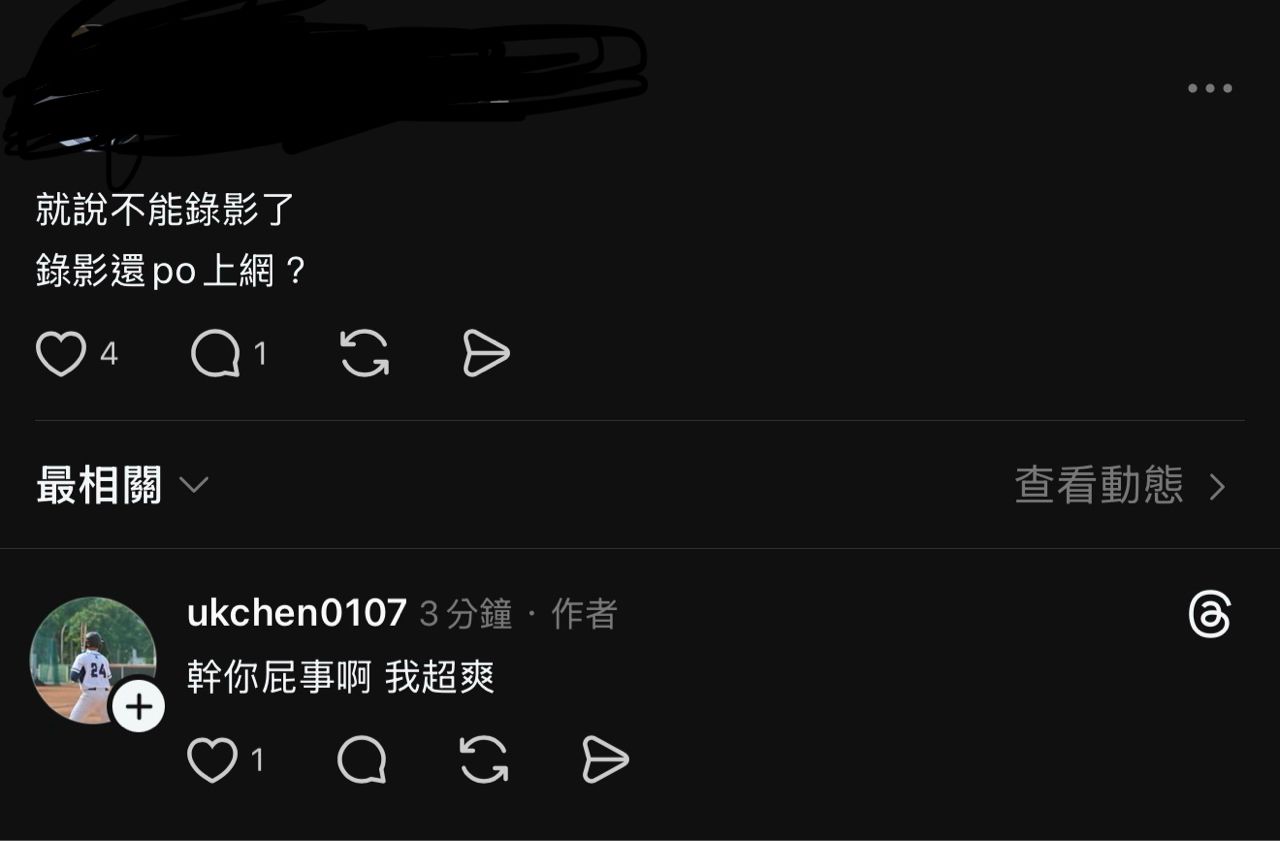The width and height of the screenshot is (1280, 841).
Task: Expand the chevron next to 最相關
Action: click(193, 486)
